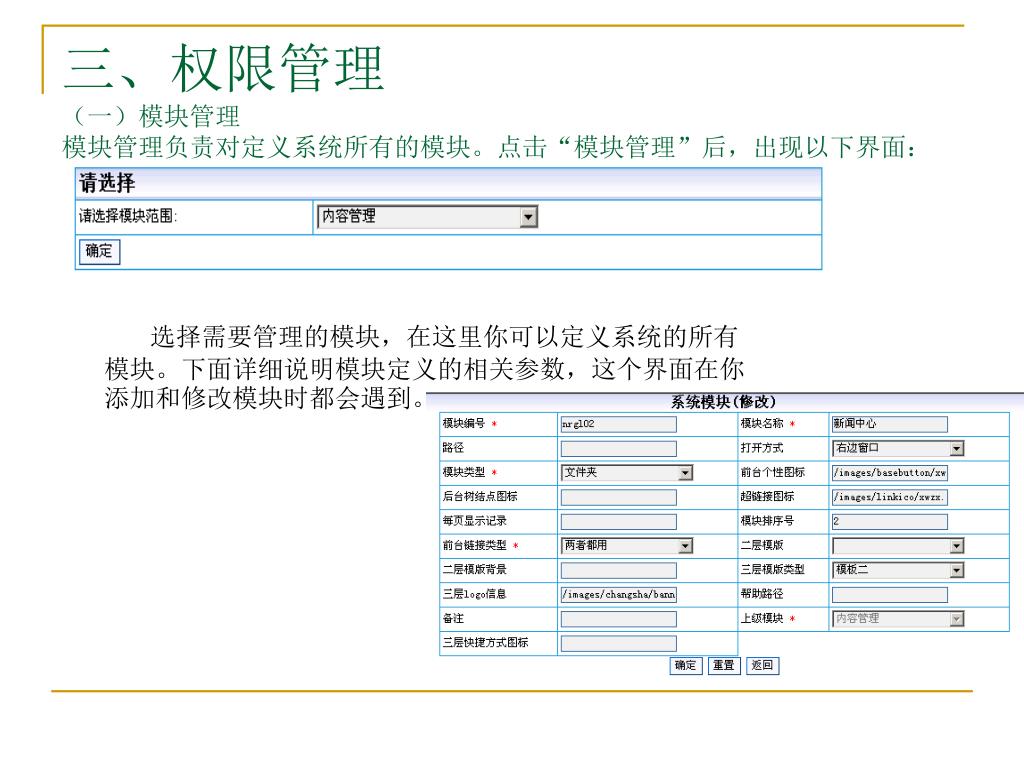Open the disabled 上级模块 dropdown showing 内容管理
Image resolution: width=1024 pixels, height=768 pixels.
pyautogui.click(x=898, y=618)
